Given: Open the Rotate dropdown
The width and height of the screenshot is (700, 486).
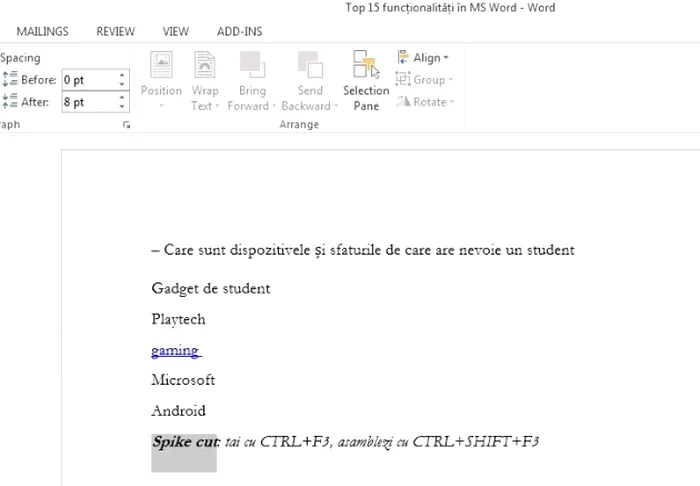Looking at the screenshot, I should click(425, 102).
